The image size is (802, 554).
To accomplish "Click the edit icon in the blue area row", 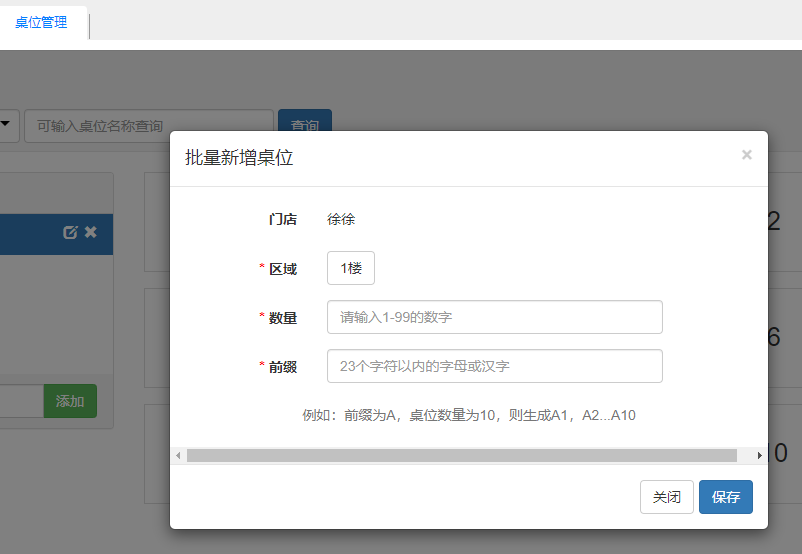I will point(70,232).
